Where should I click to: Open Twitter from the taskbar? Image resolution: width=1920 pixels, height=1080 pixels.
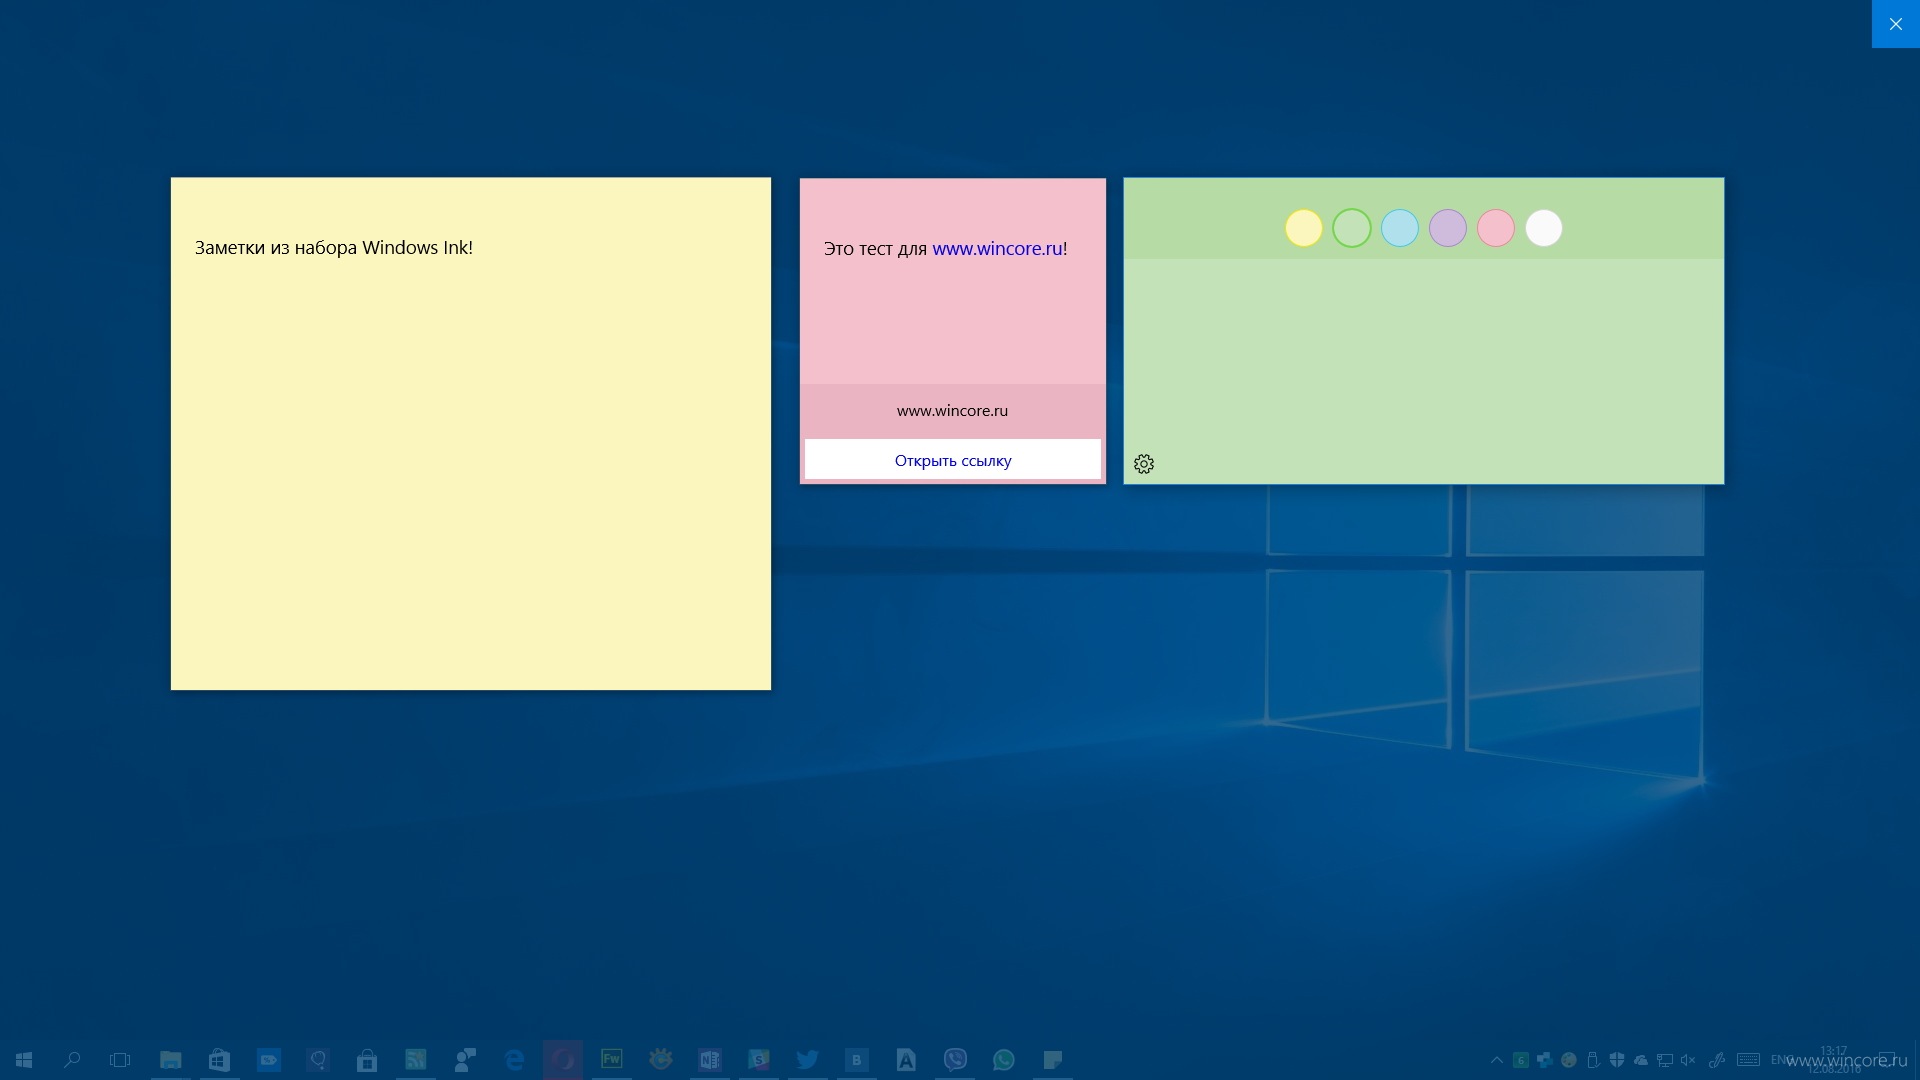pyautogui.click(x=808, y=1060)
